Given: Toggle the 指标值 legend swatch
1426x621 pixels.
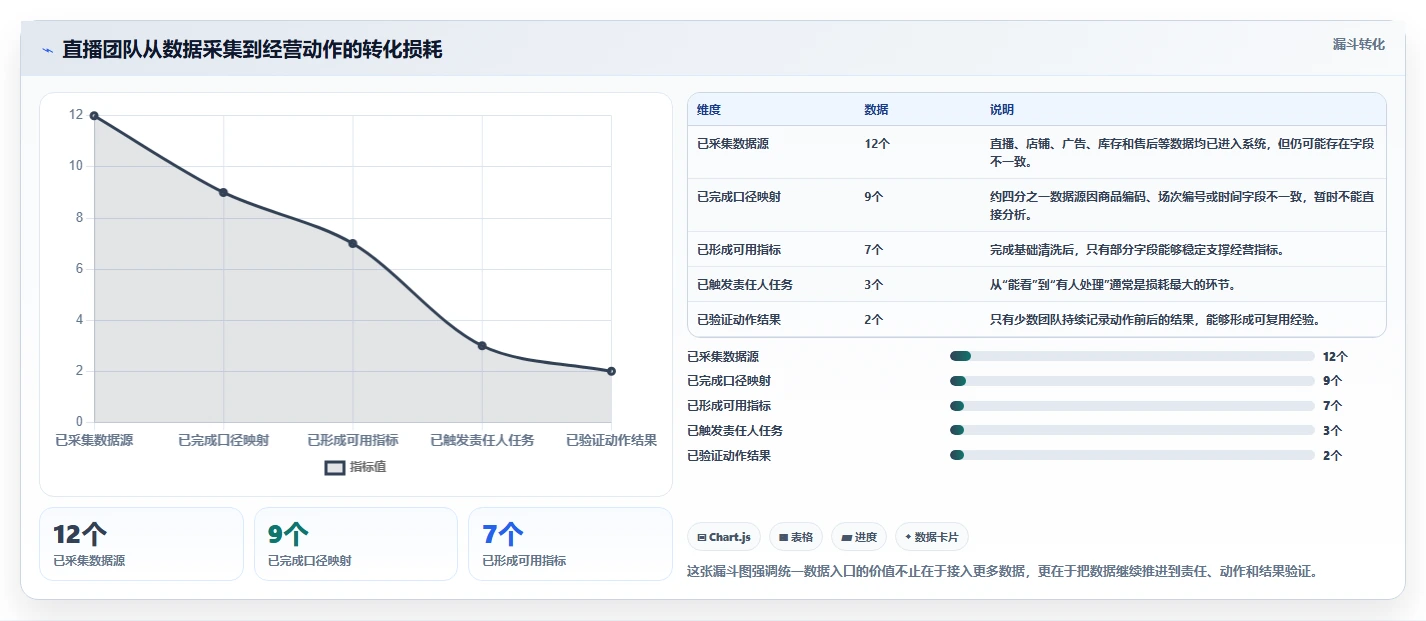Looking at the screenshot, I should tap(335, 467).
